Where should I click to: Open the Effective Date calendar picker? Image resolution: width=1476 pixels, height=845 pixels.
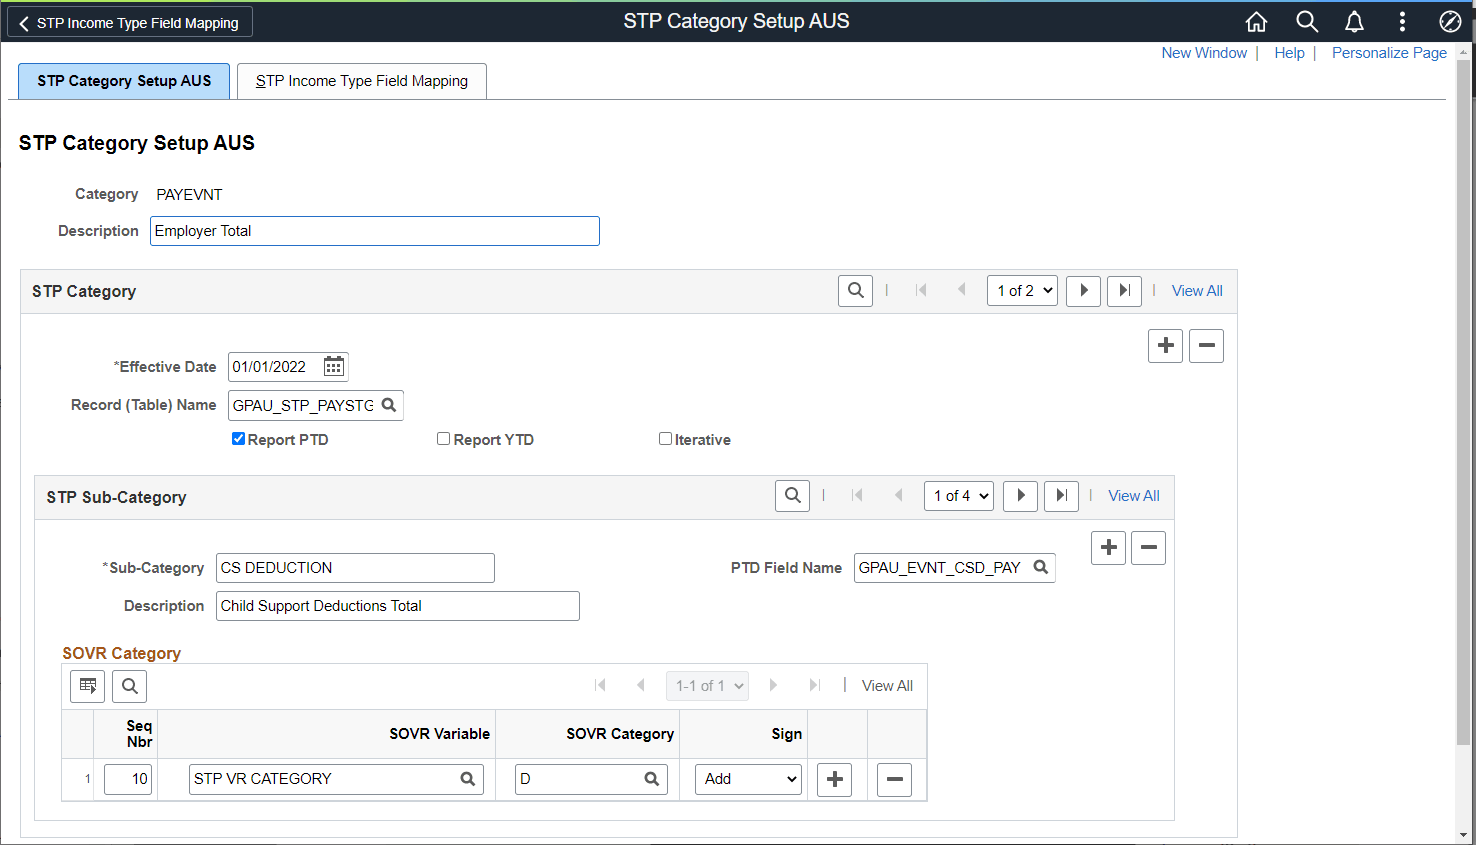334,367
